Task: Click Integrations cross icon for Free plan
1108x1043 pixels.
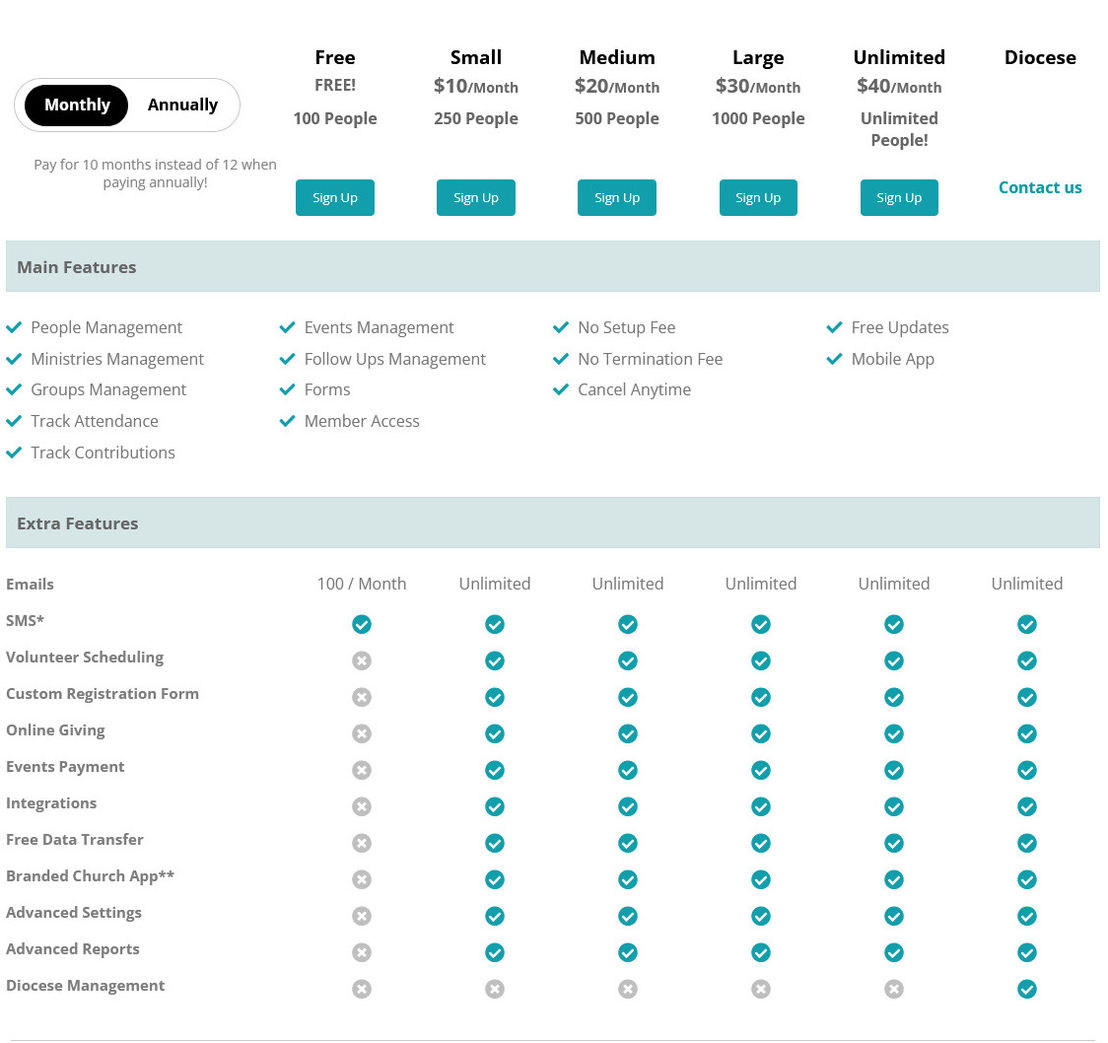Action: point(362,806)
